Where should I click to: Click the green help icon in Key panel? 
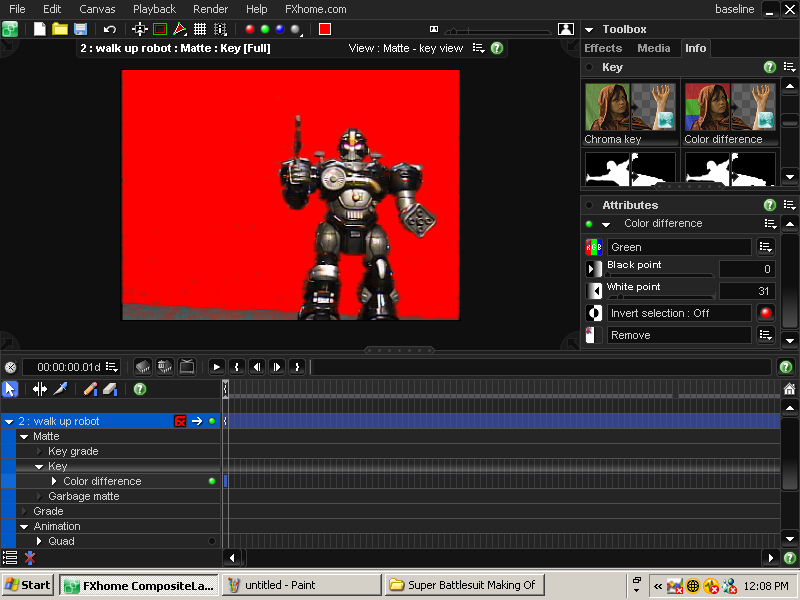coord(769,67)
